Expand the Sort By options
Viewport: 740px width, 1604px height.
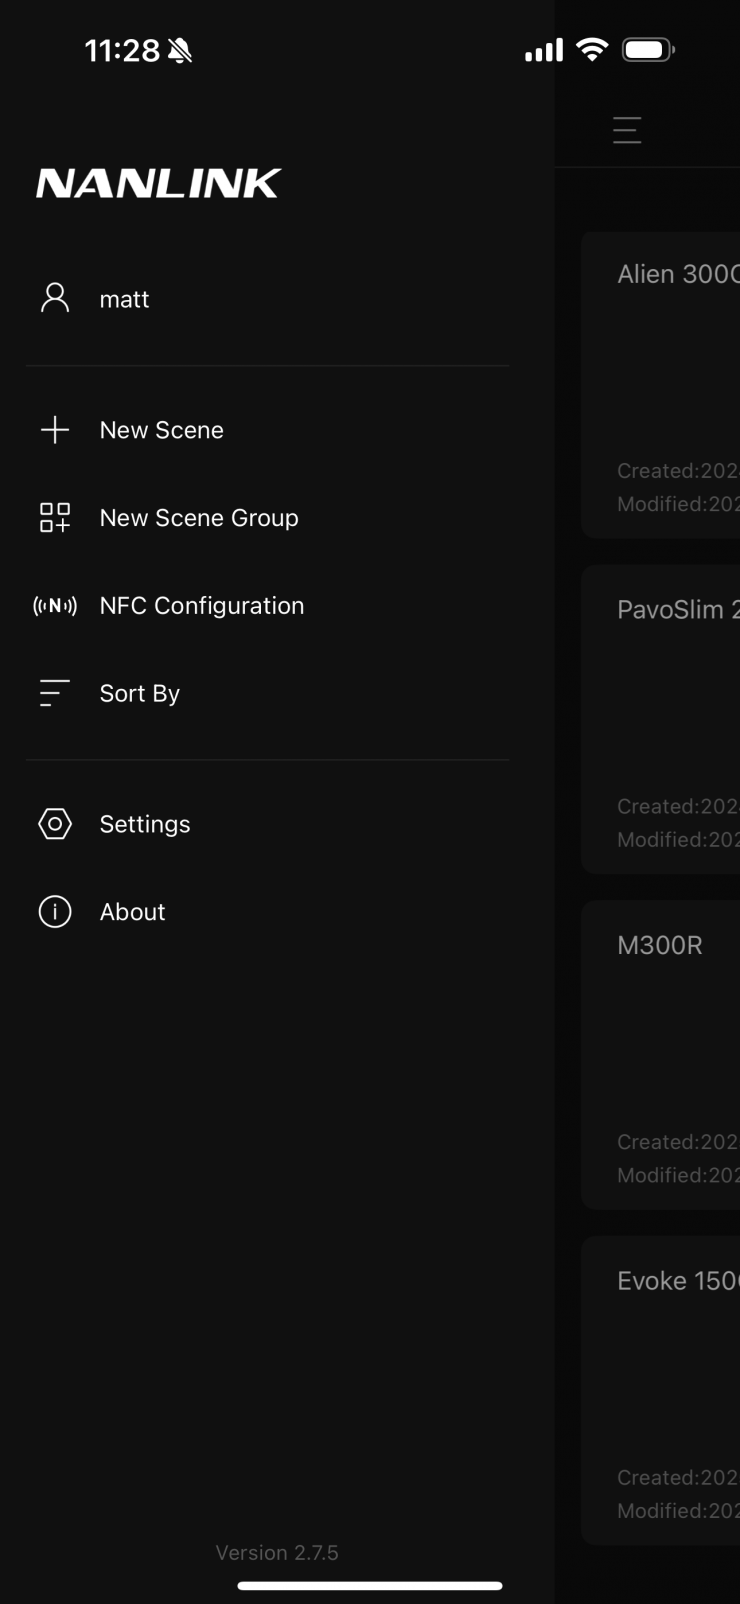click(x=139, y=694)
